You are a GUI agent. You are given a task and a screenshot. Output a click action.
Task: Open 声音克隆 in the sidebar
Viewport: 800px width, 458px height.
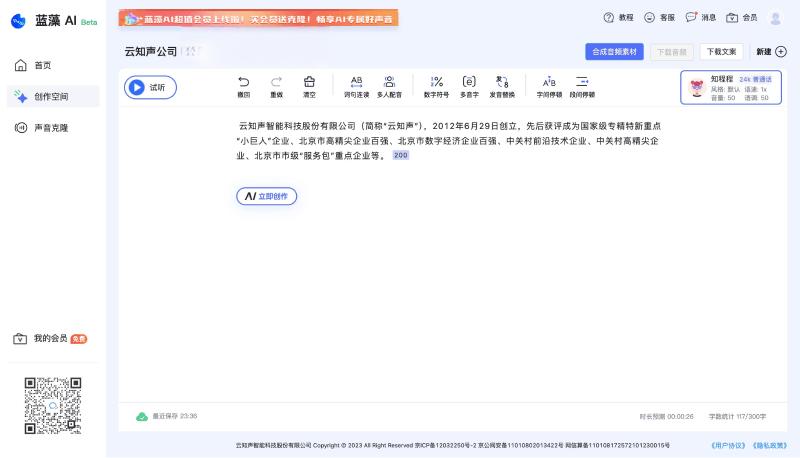[51, 127]
